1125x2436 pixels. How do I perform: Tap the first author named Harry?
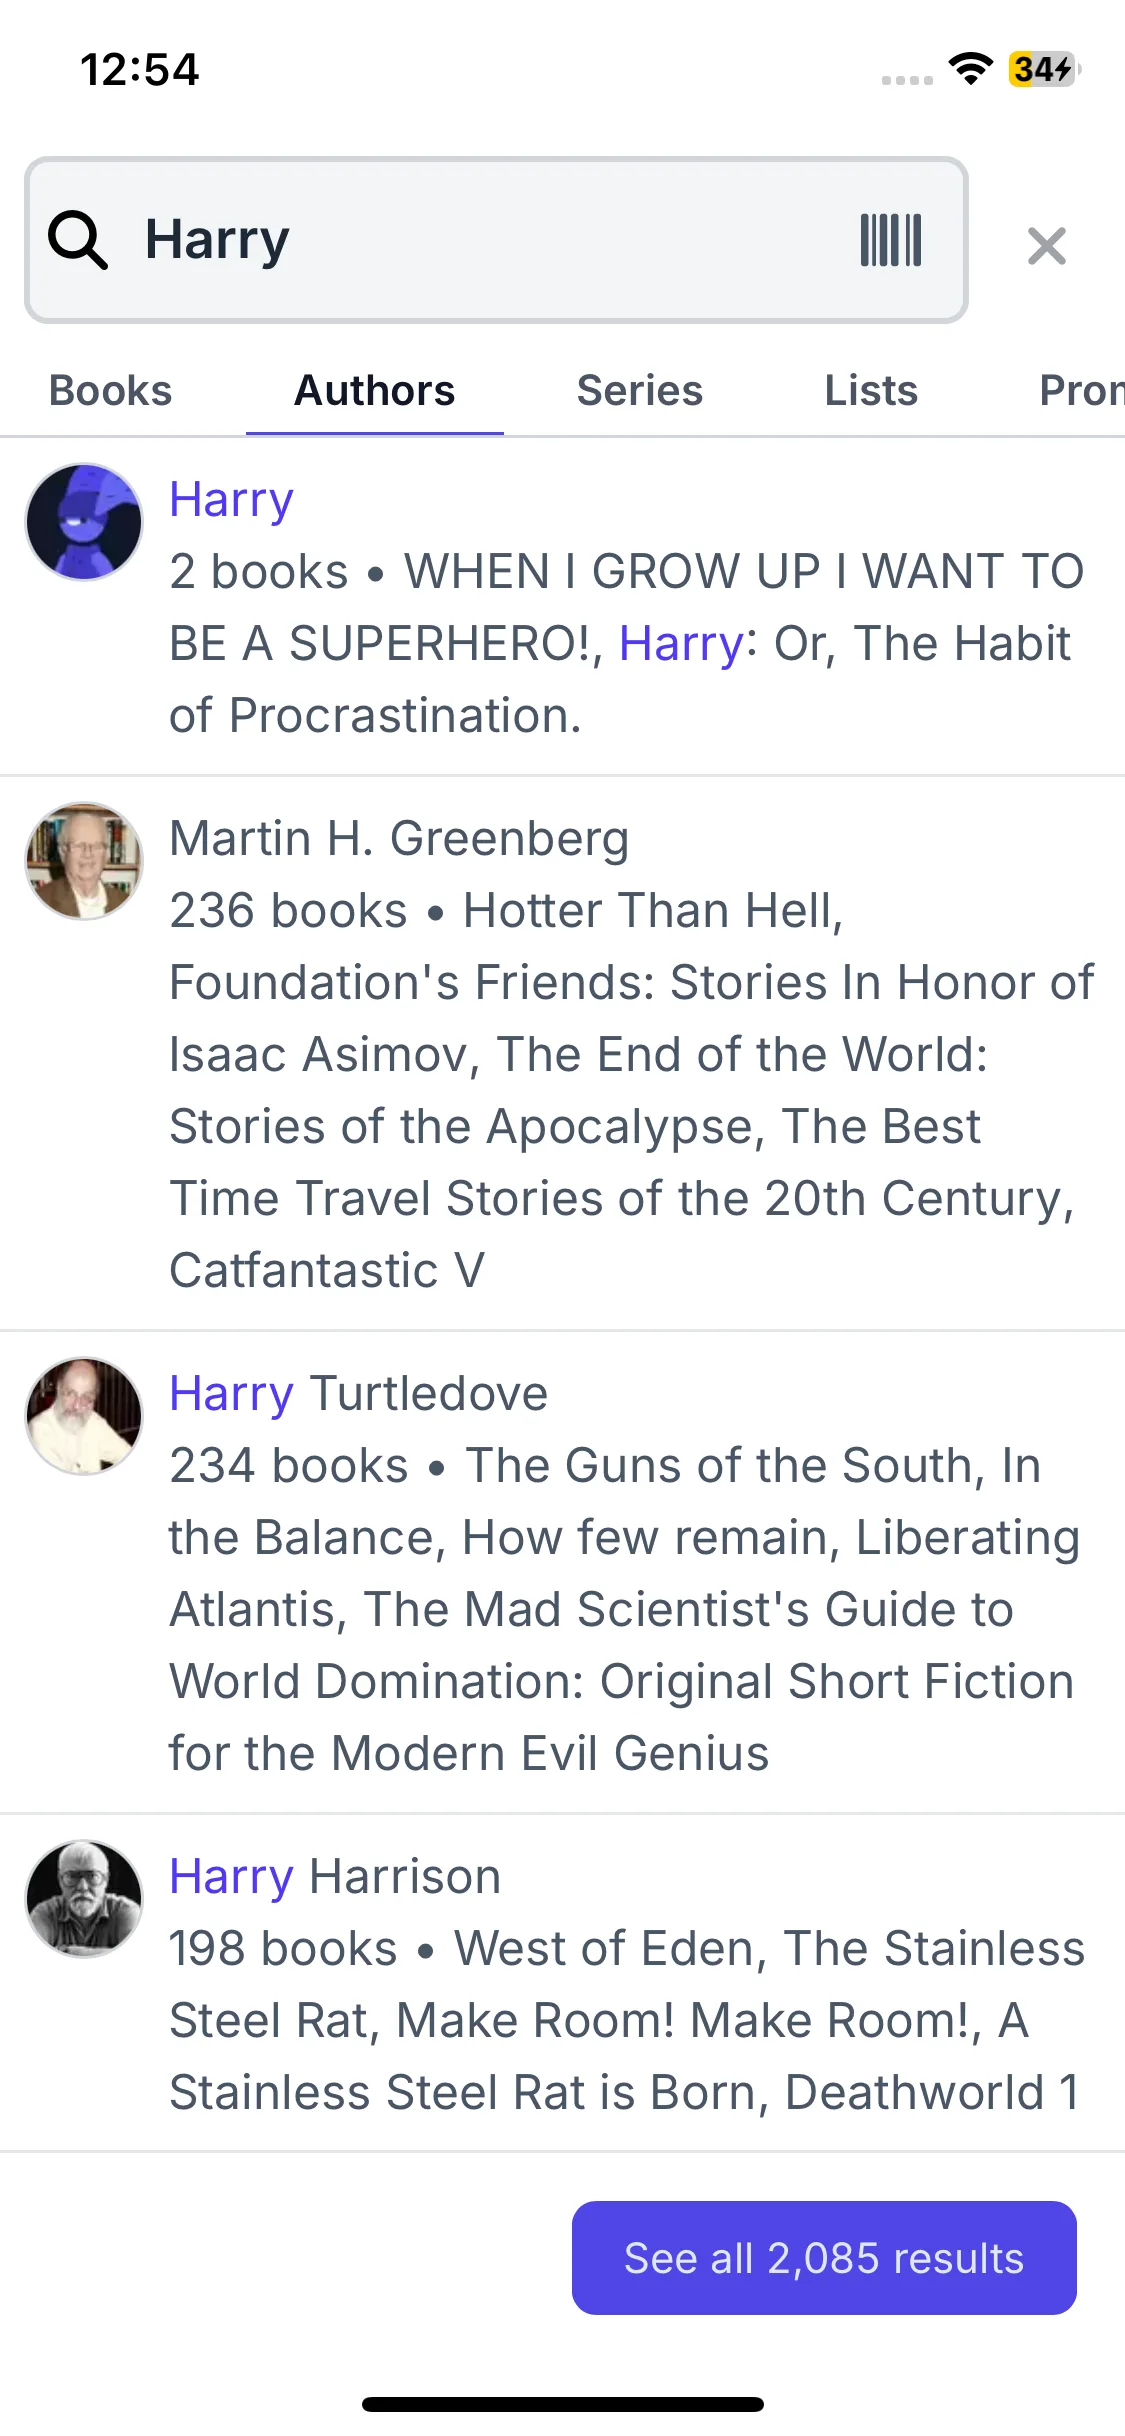(x=231, y=499)
